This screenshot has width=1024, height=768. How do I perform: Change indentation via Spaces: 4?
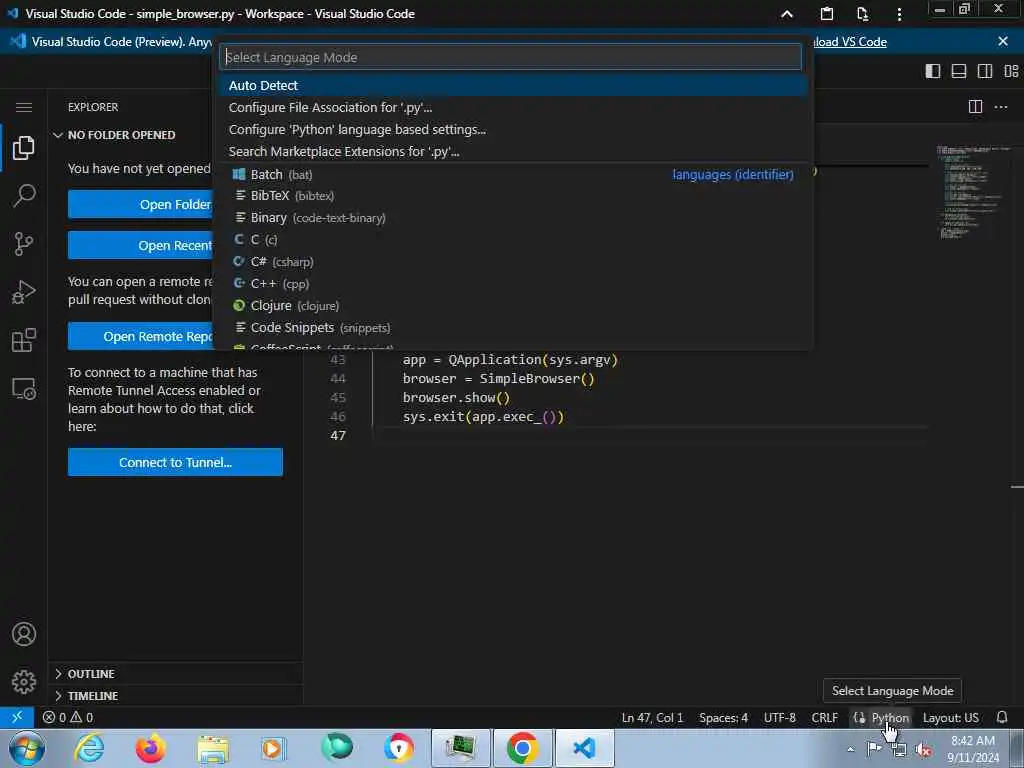(723, 717)
